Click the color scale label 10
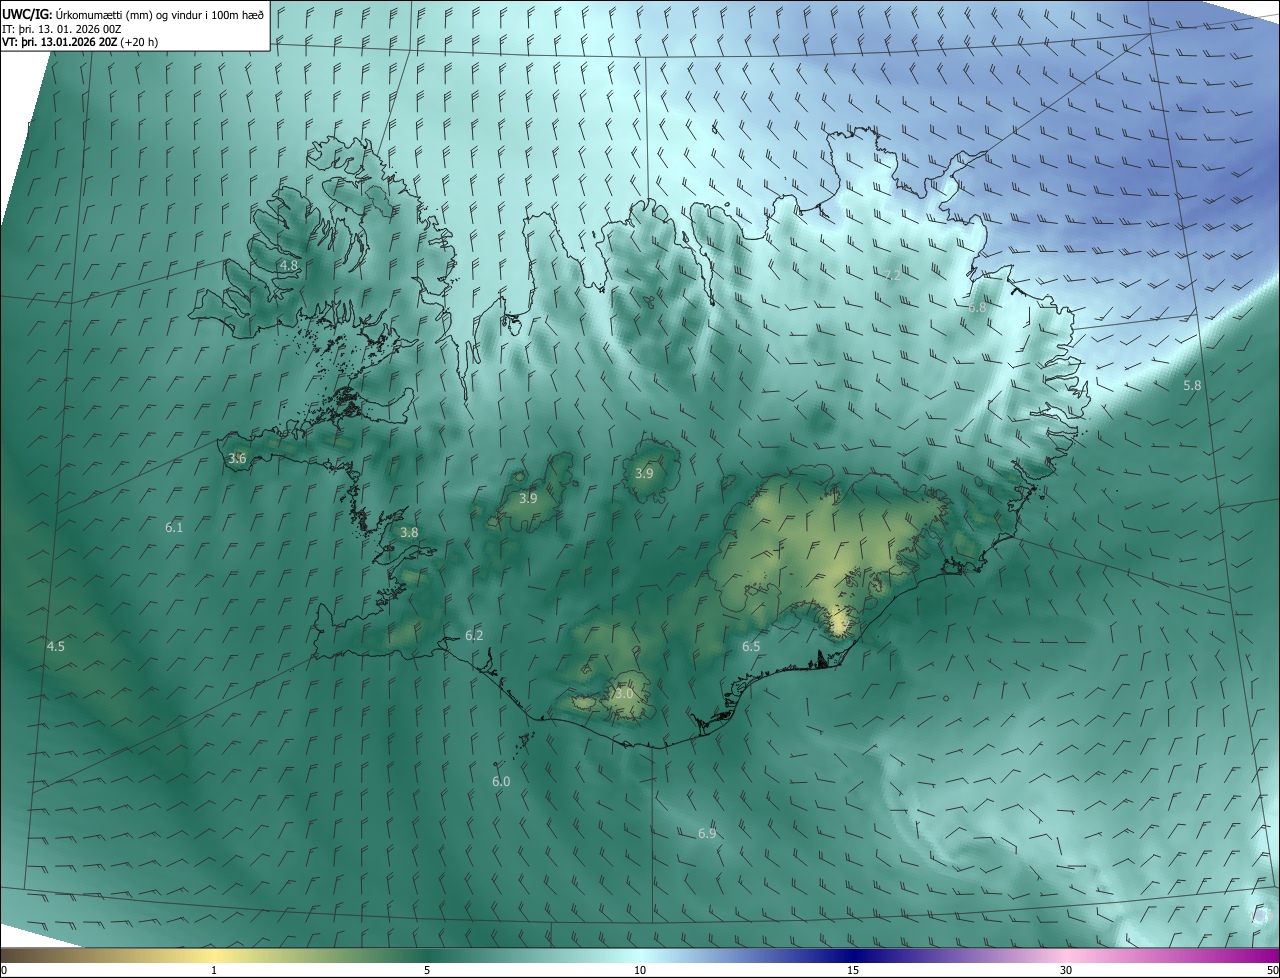 [x=640, y=970]
